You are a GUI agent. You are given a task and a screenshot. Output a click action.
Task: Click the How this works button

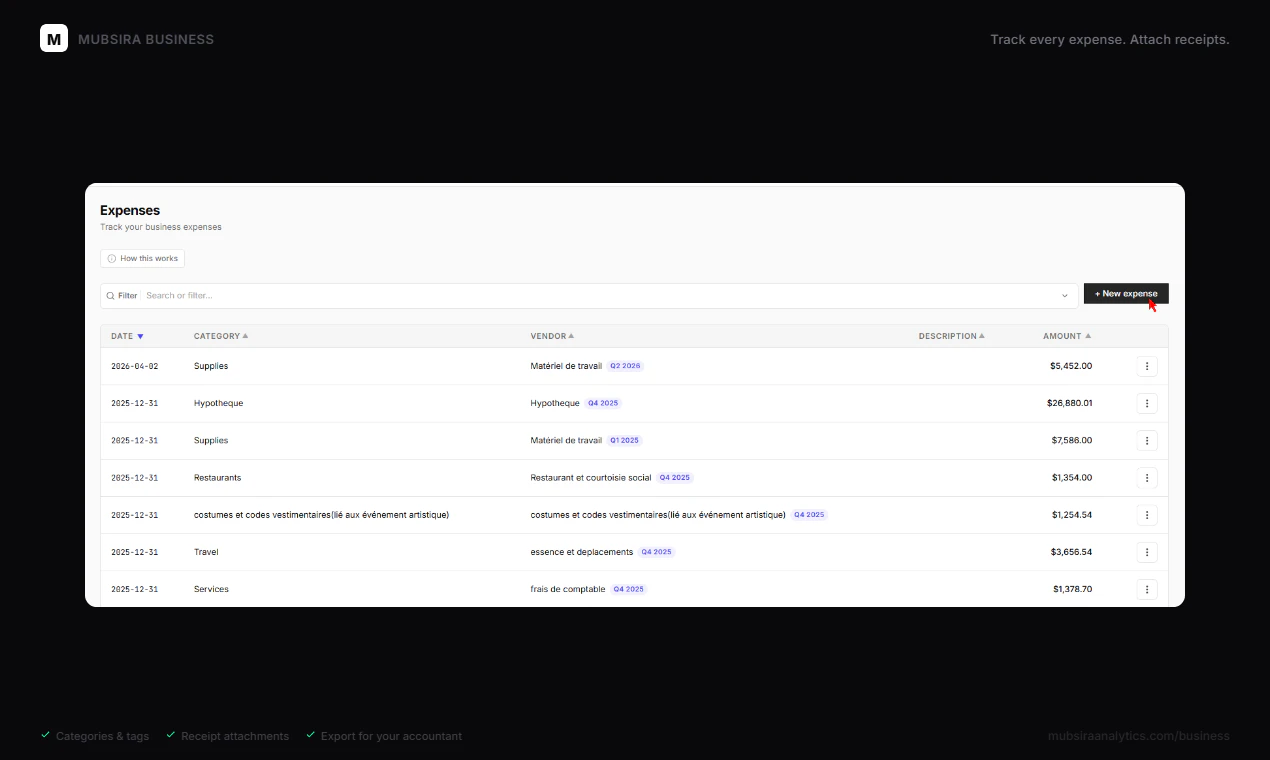tap(142, 258)
